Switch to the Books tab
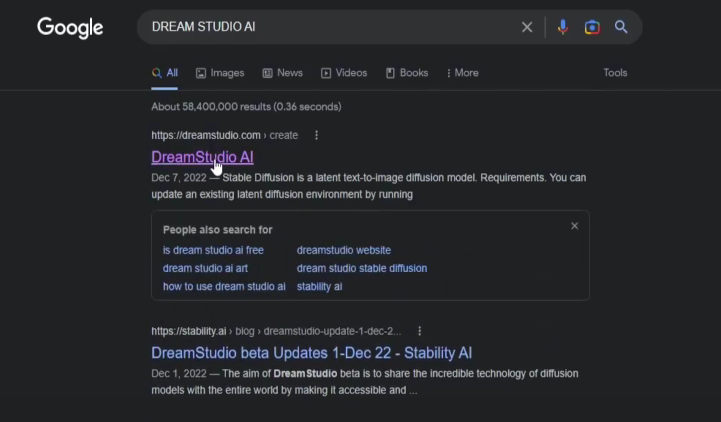 coord(407,73)
